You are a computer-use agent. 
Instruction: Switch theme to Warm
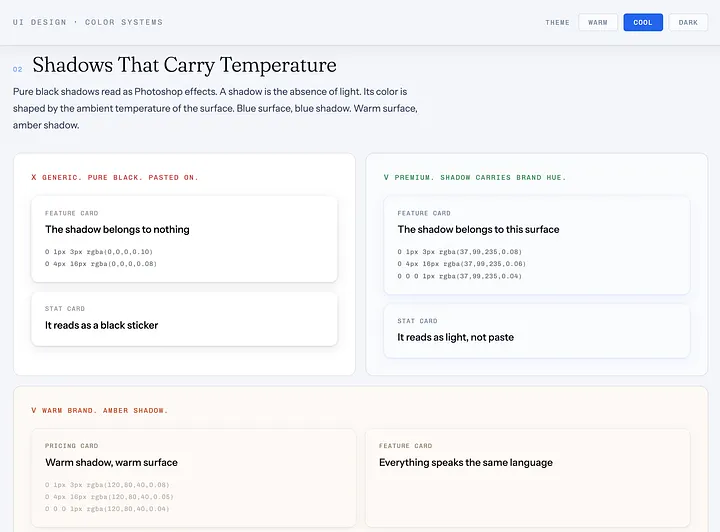tap(597, 22)
